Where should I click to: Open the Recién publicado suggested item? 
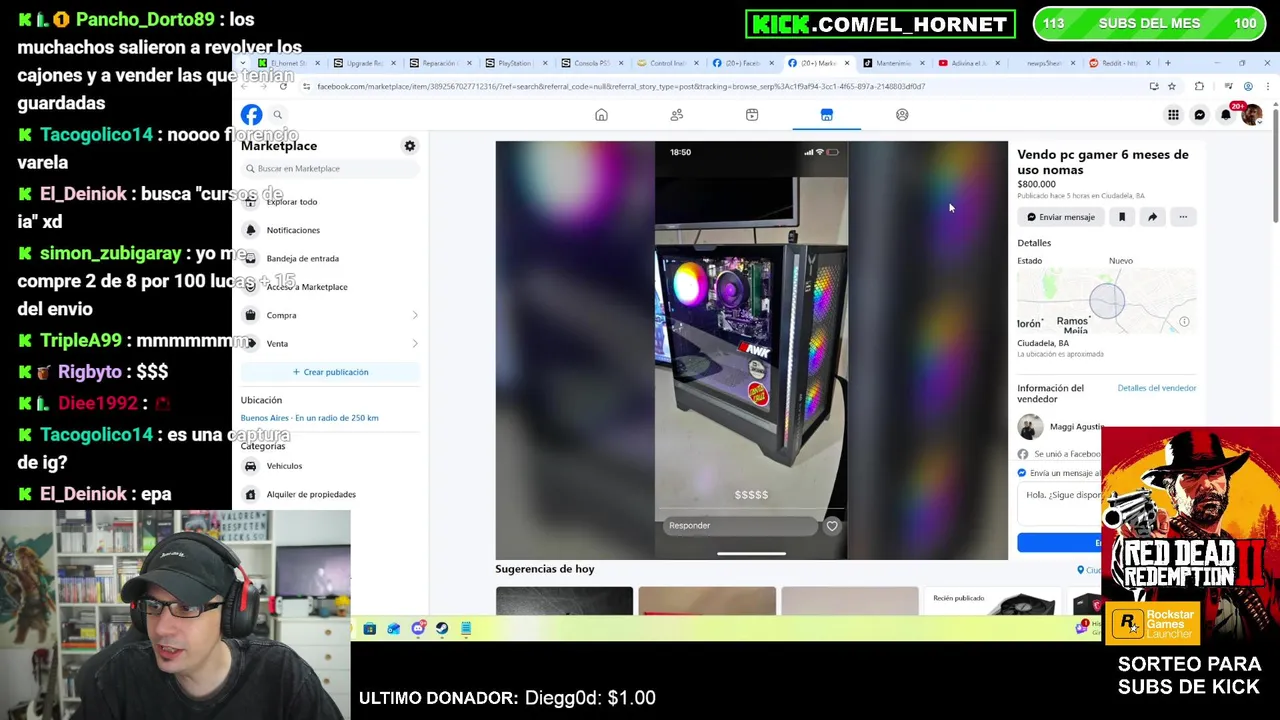pyautogui.click(x=990, y=601)
